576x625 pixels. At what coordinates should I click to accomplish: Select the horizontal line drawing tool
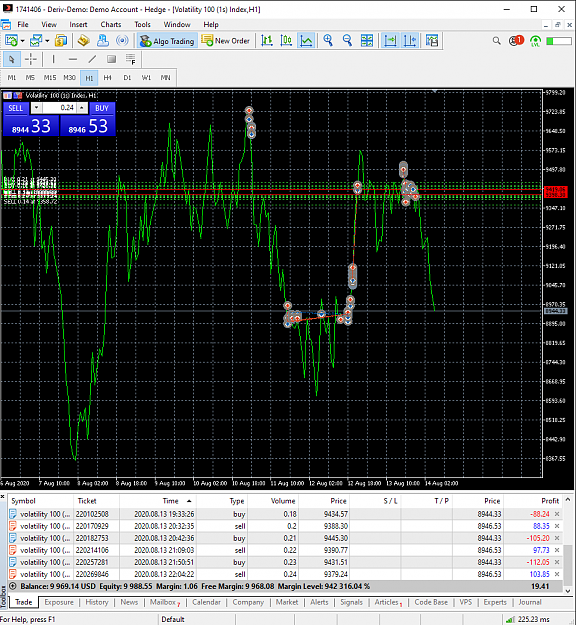(x=73, y=59)
